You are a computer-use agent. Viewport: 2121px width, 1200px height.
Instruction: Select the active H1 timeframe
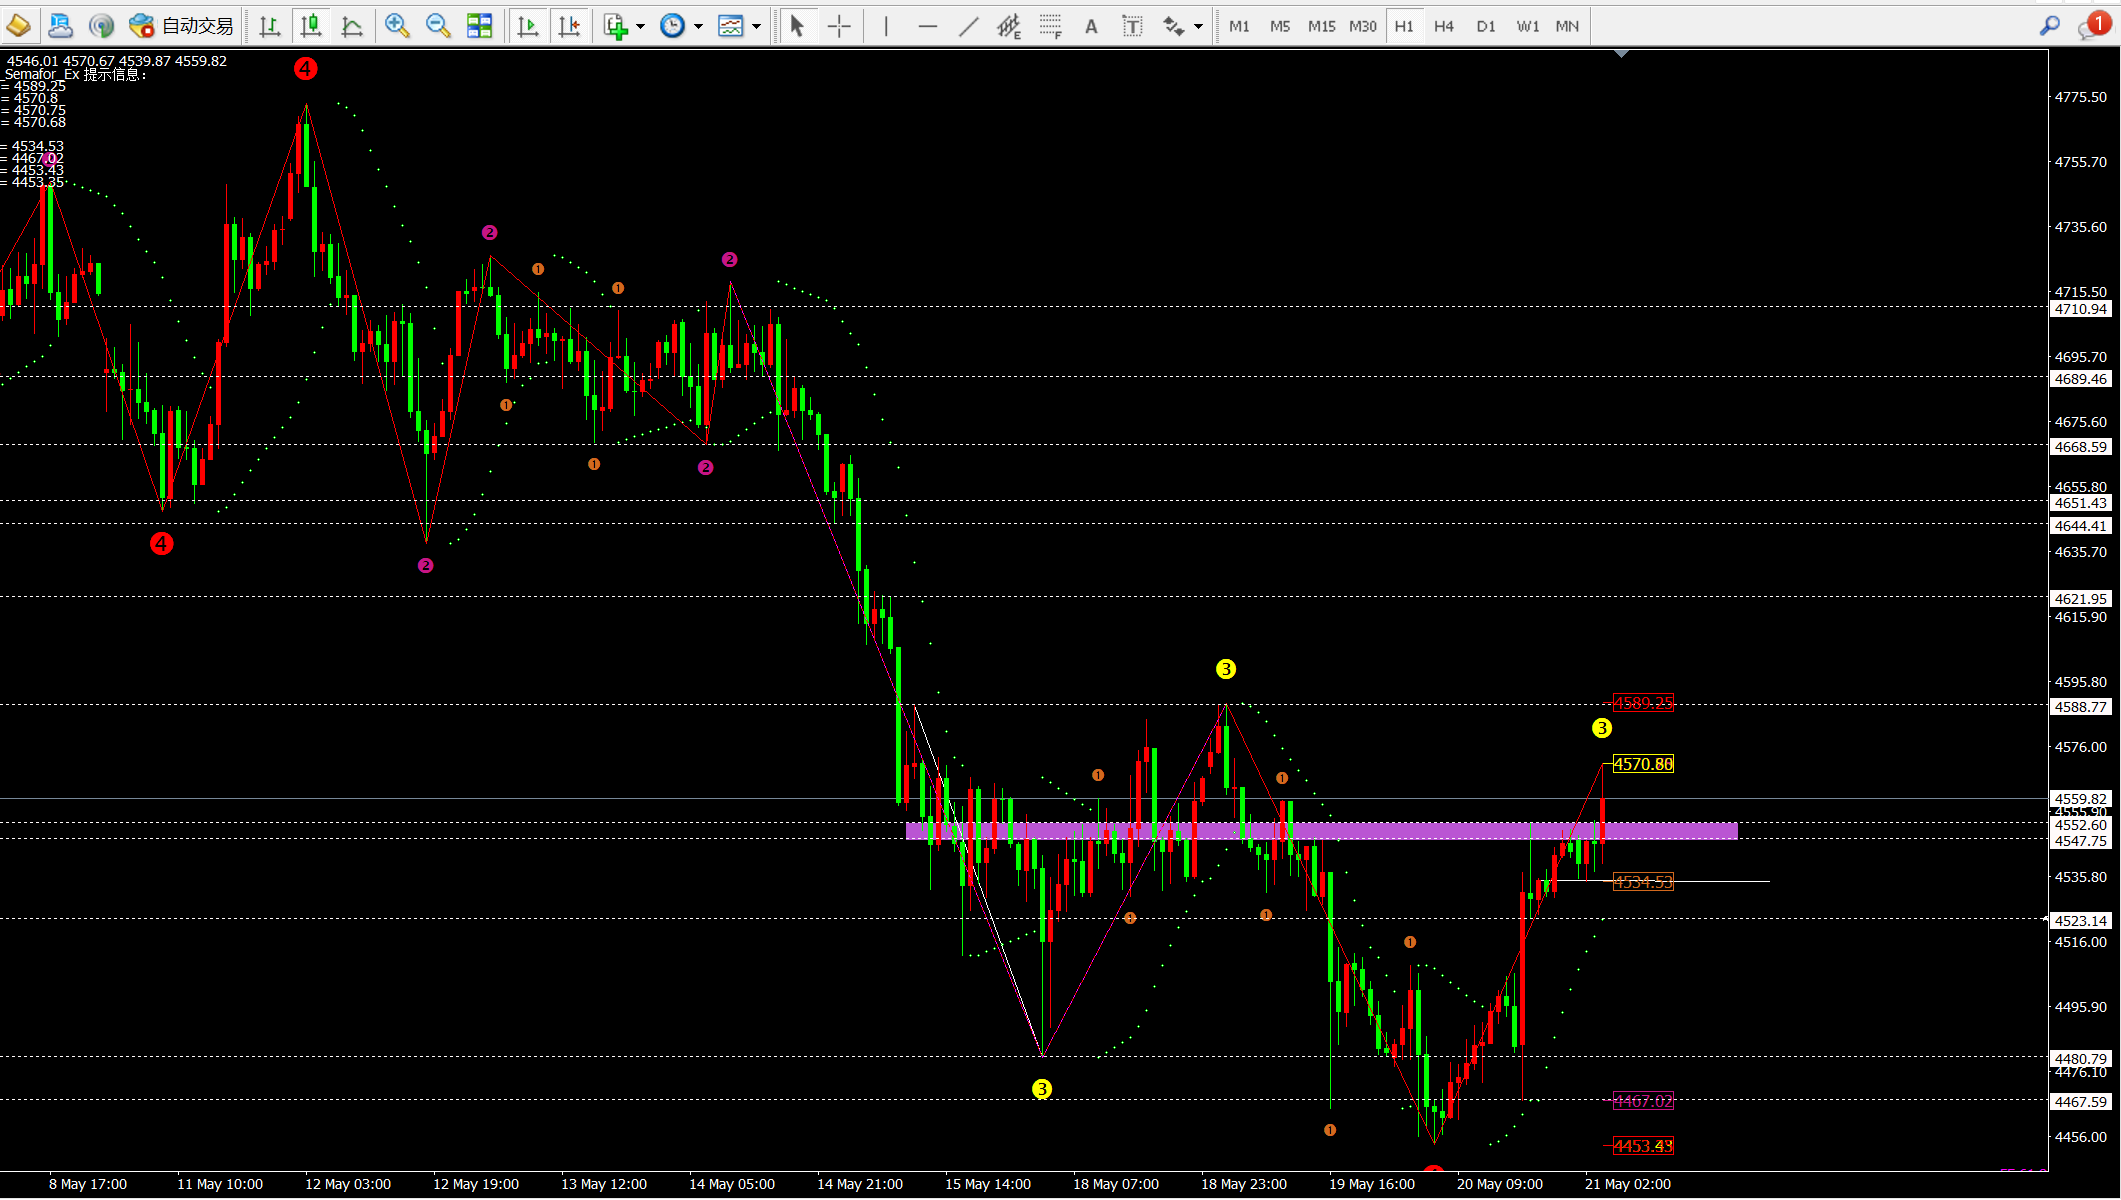click(x=1404, y=26)
